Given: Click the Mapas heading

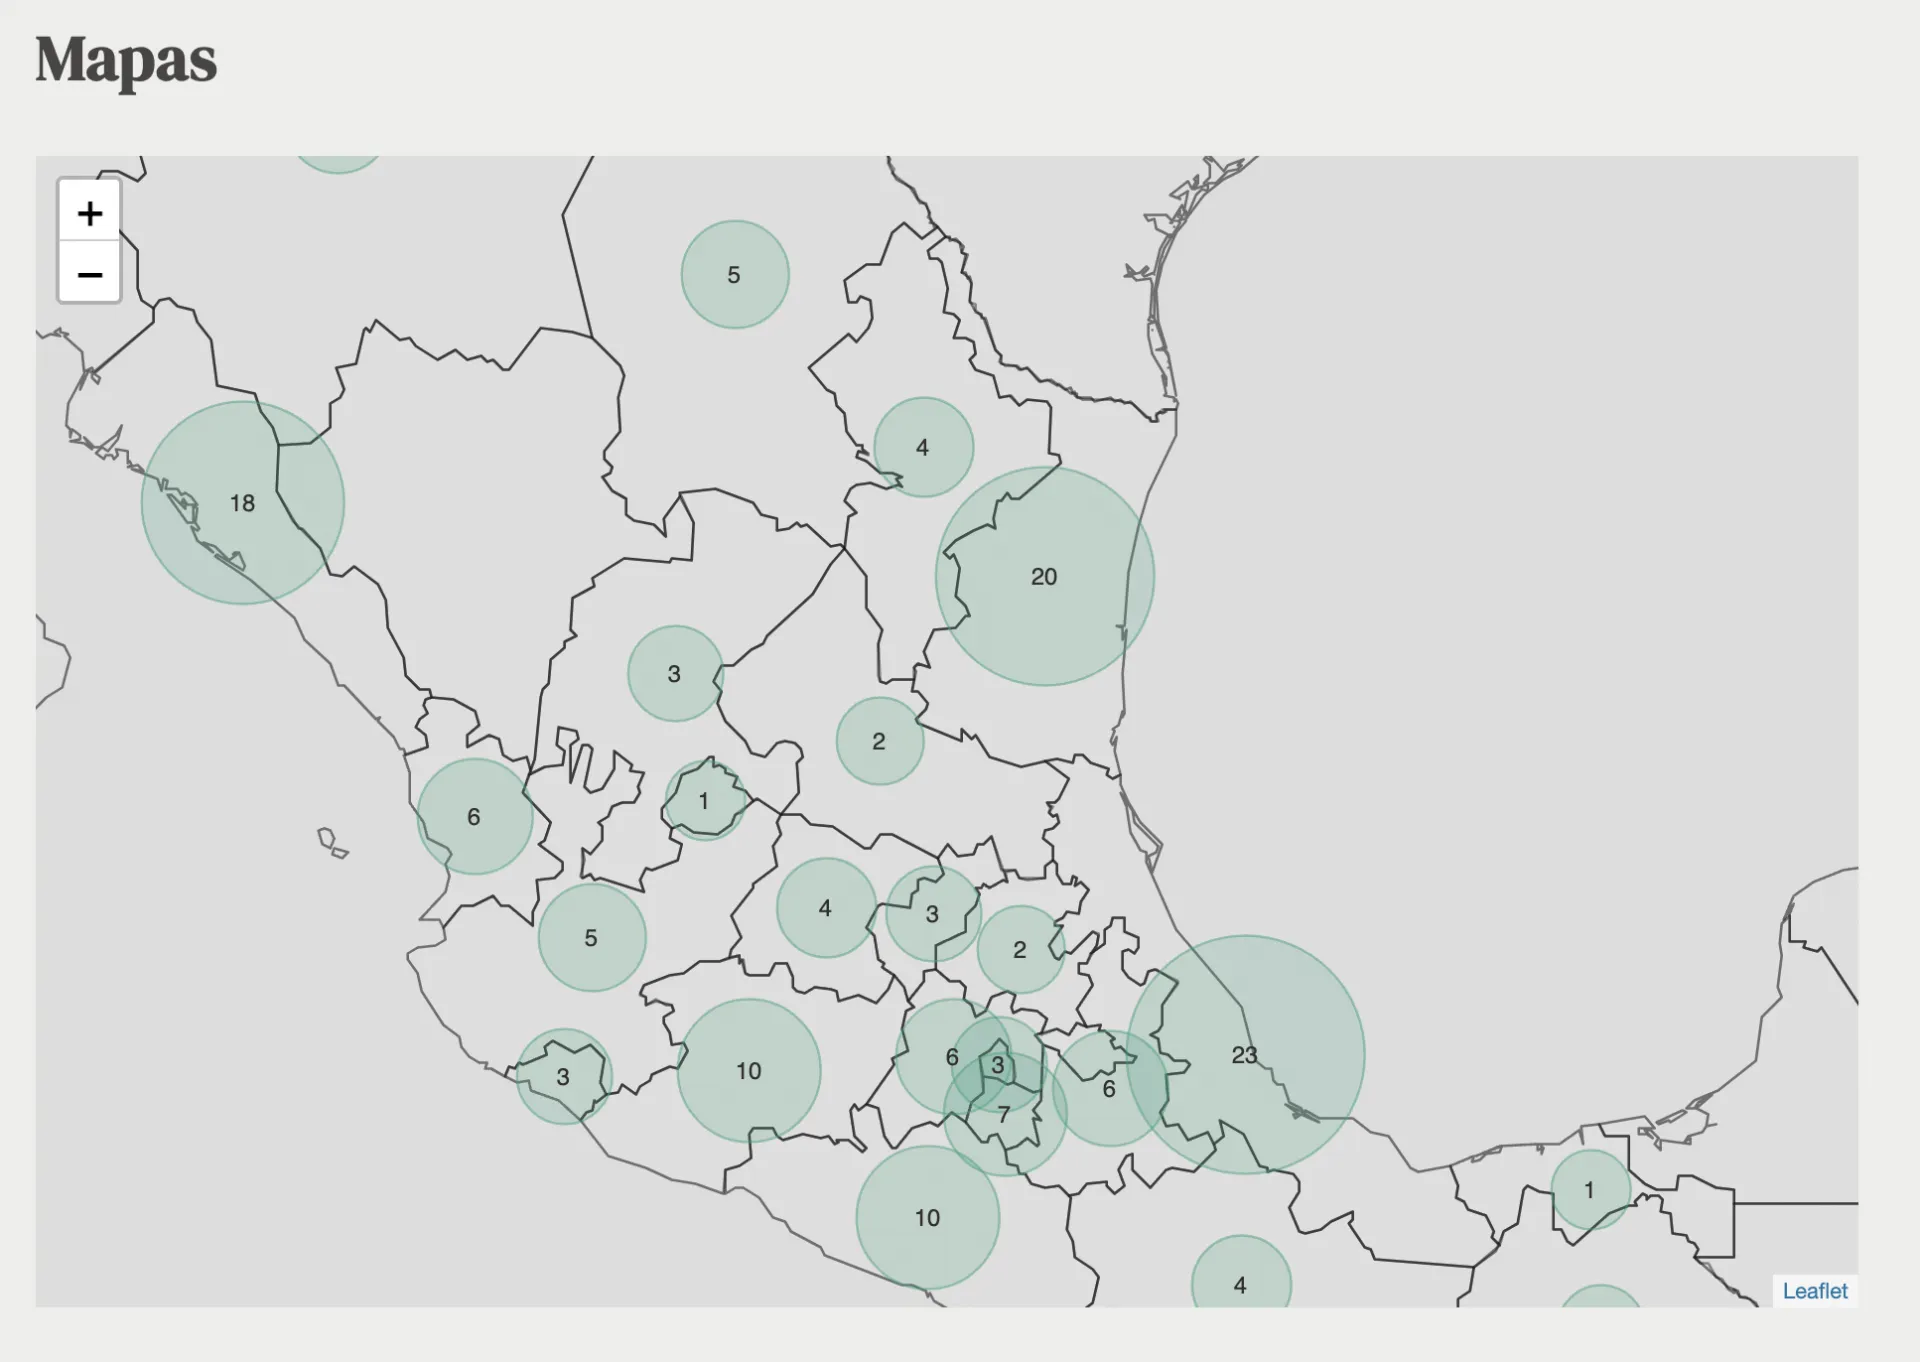Looking at the screenshot, I should [x=126, y=60].
